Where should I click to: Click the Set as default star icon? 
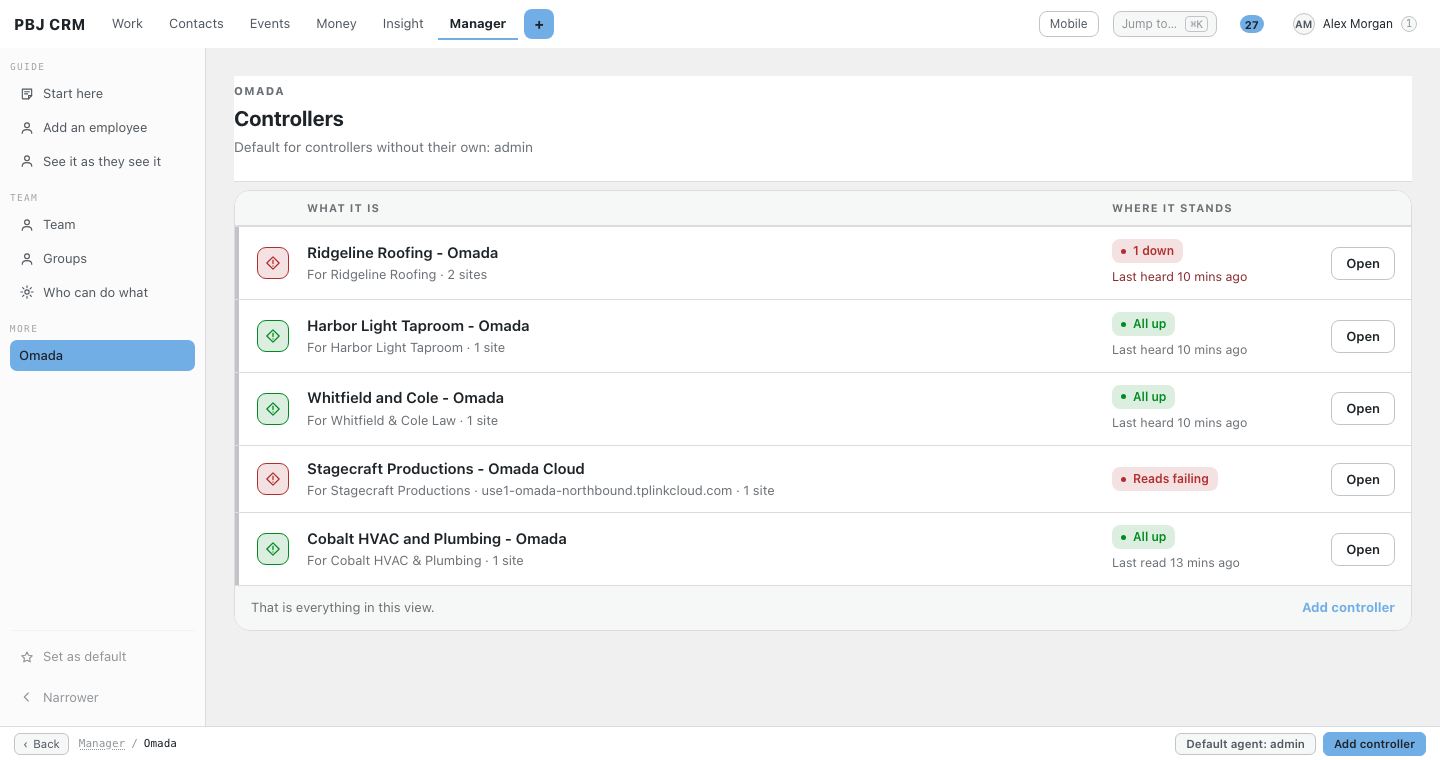27,657
